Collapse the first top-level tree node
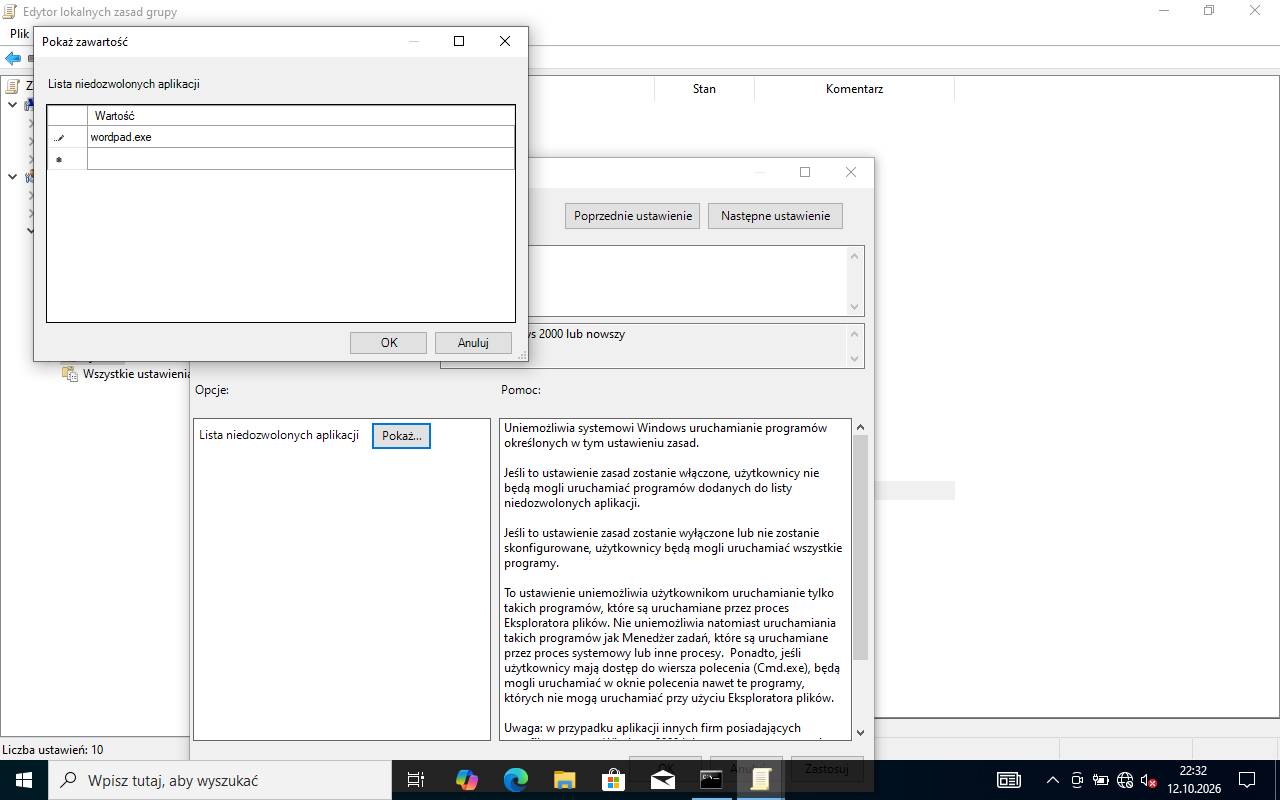The image size is (1280, 800). (12, 105)
